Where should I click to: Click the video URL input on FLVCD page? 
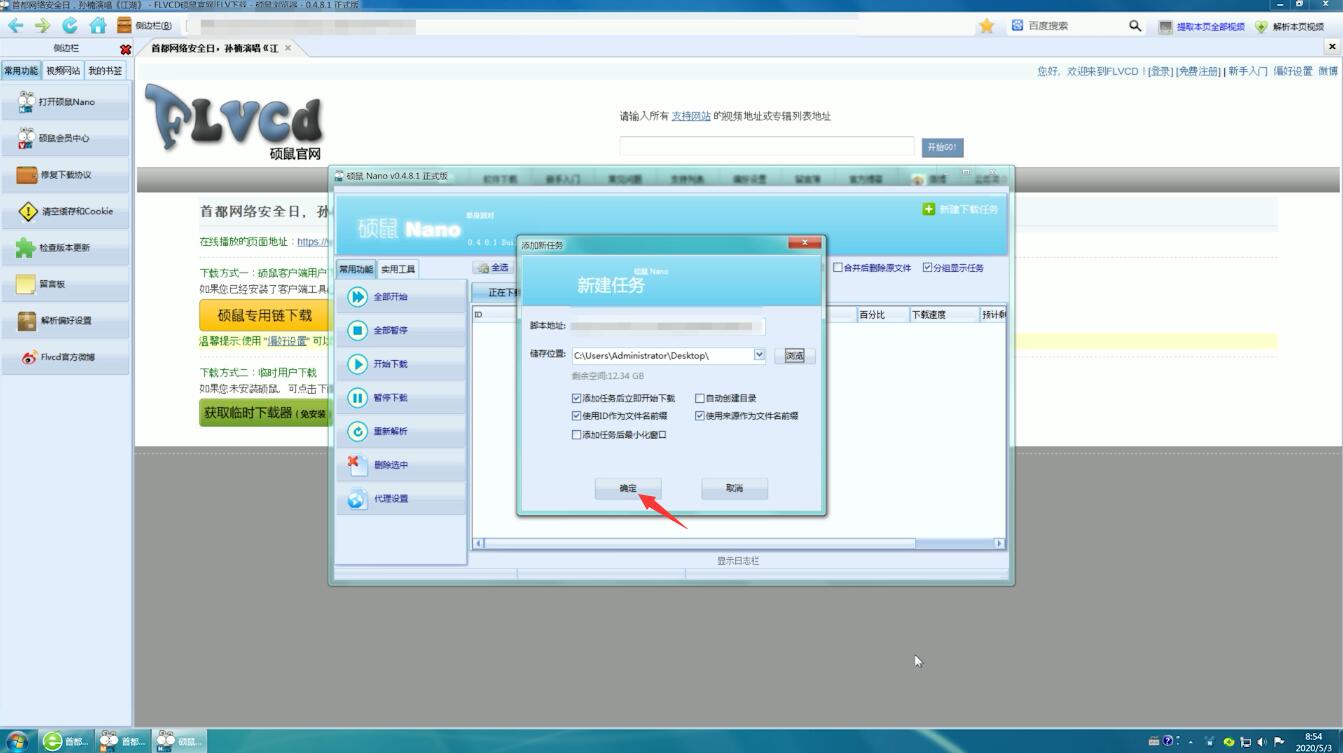(x=766, y=146)
